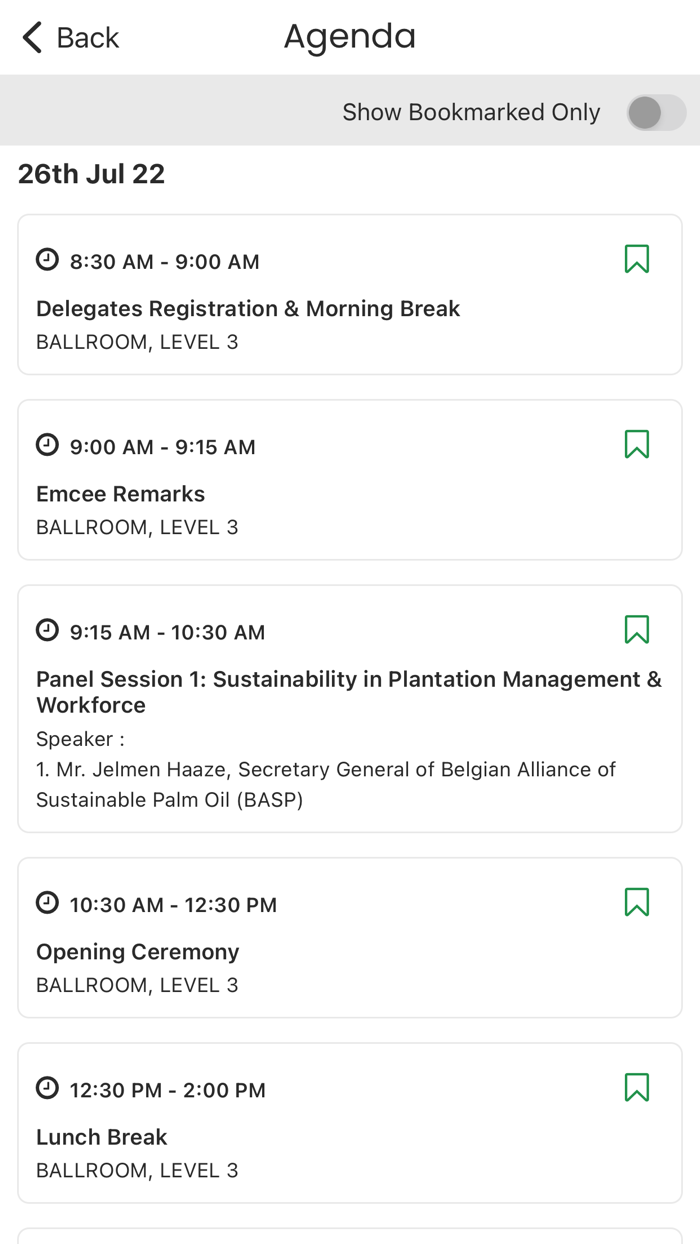Tap clock icon beside 8:30 AM session
700x1244 pixels.
click(x=47, y=260)
